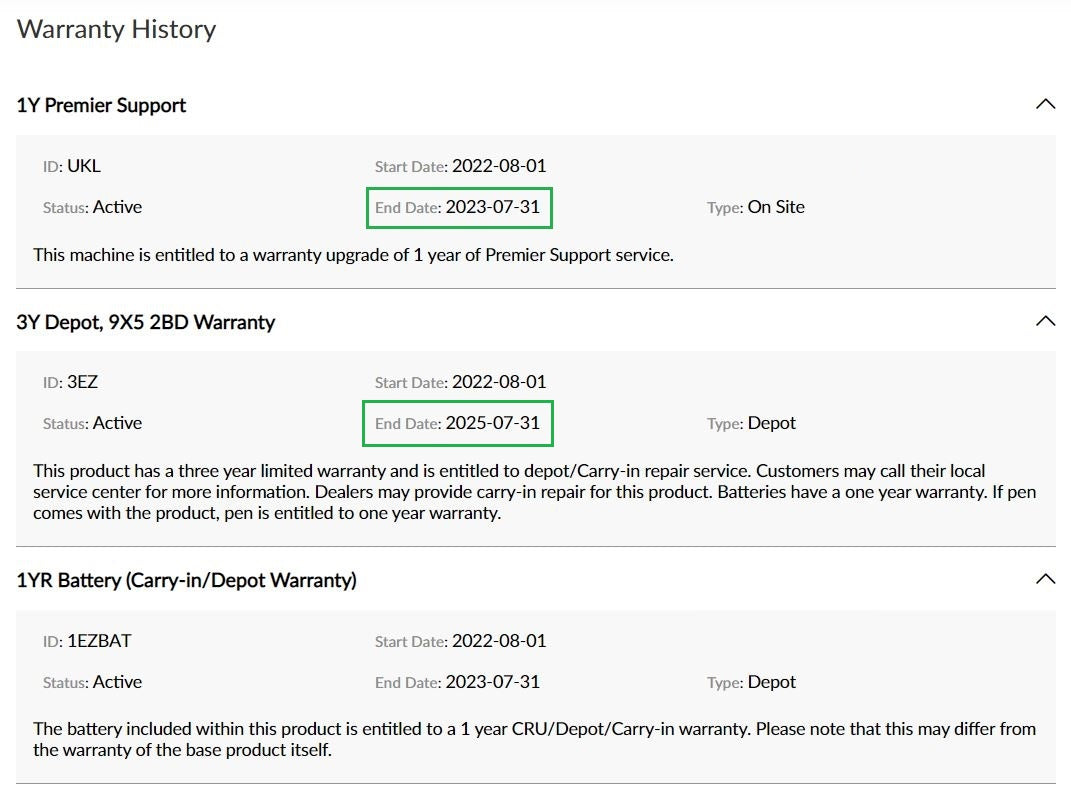Click the Depot type under 3Y Depot warranty
This screenshot has width=1071, height=793.
pos(772,423)
